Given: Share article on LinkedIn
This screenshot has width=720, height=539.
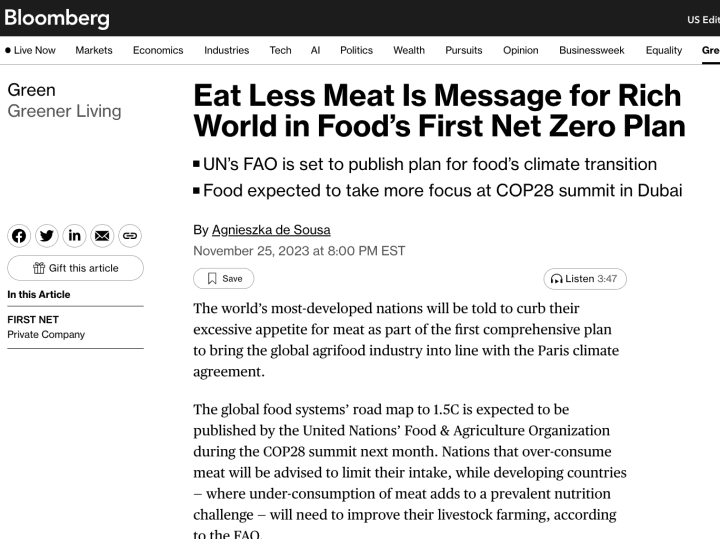Looking at the screenshot, I should coord(75,236).
